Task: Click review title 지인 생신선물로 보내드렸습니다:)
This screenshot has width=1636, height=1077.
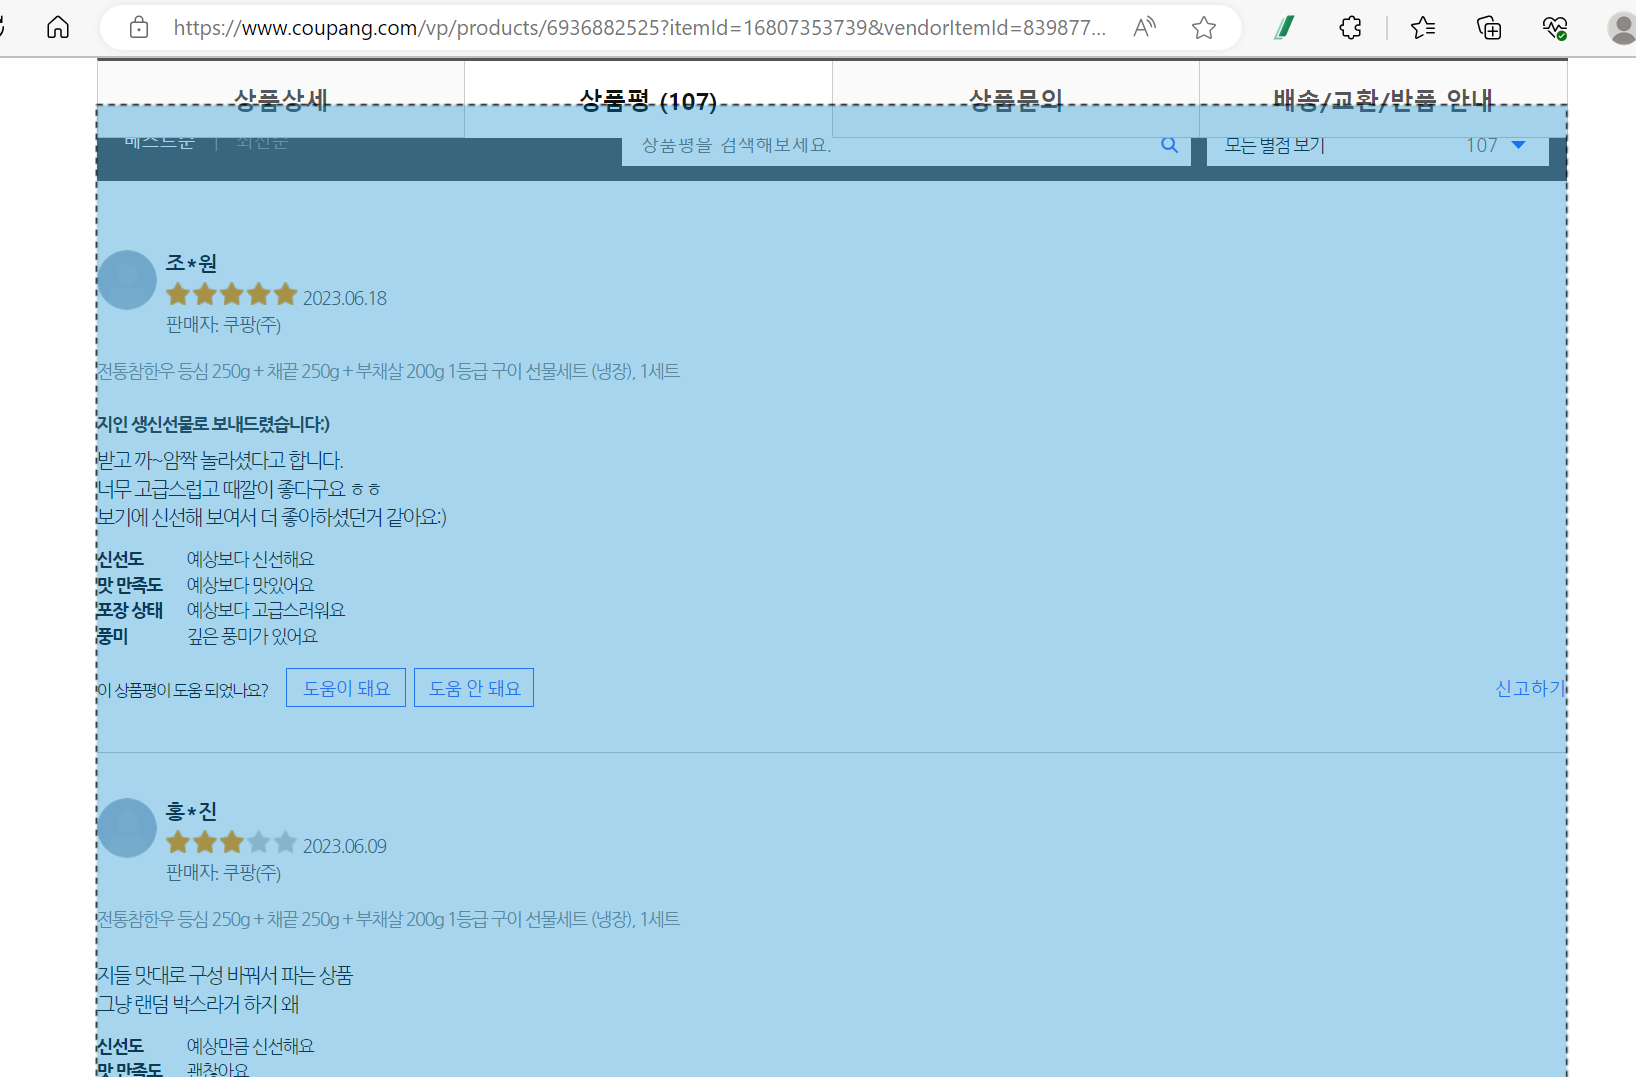Action: 213,424
